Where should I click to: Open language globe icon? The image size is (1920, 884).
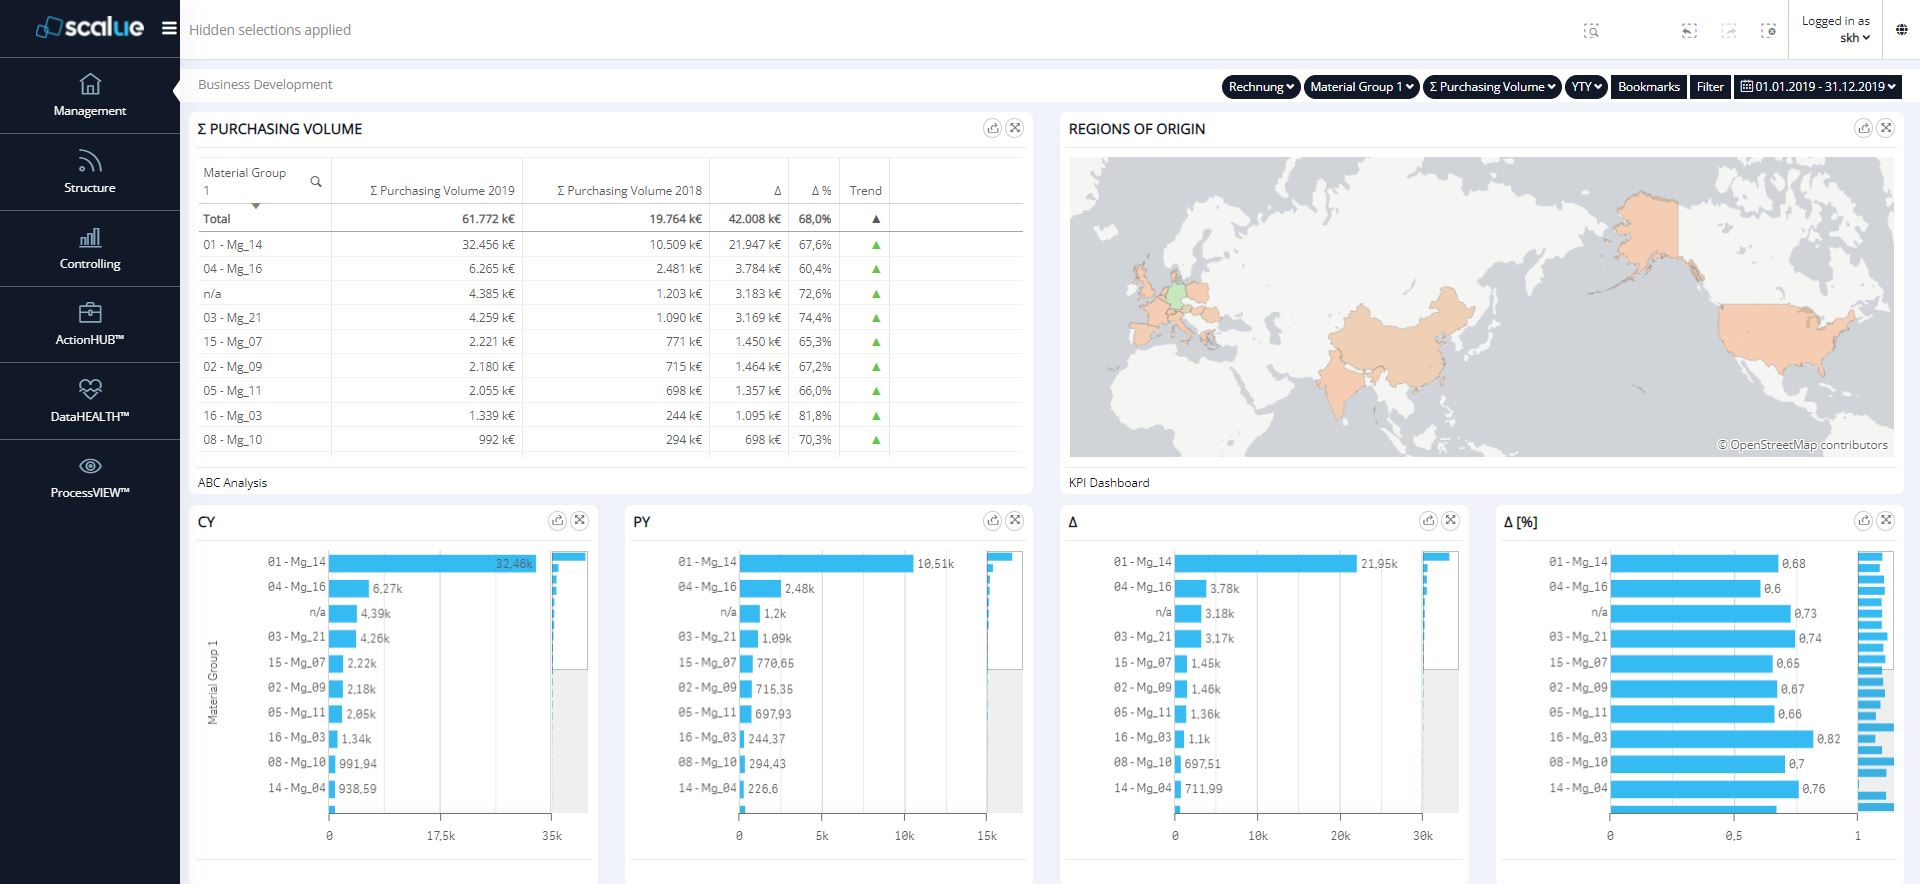(x=1901, y=30)
